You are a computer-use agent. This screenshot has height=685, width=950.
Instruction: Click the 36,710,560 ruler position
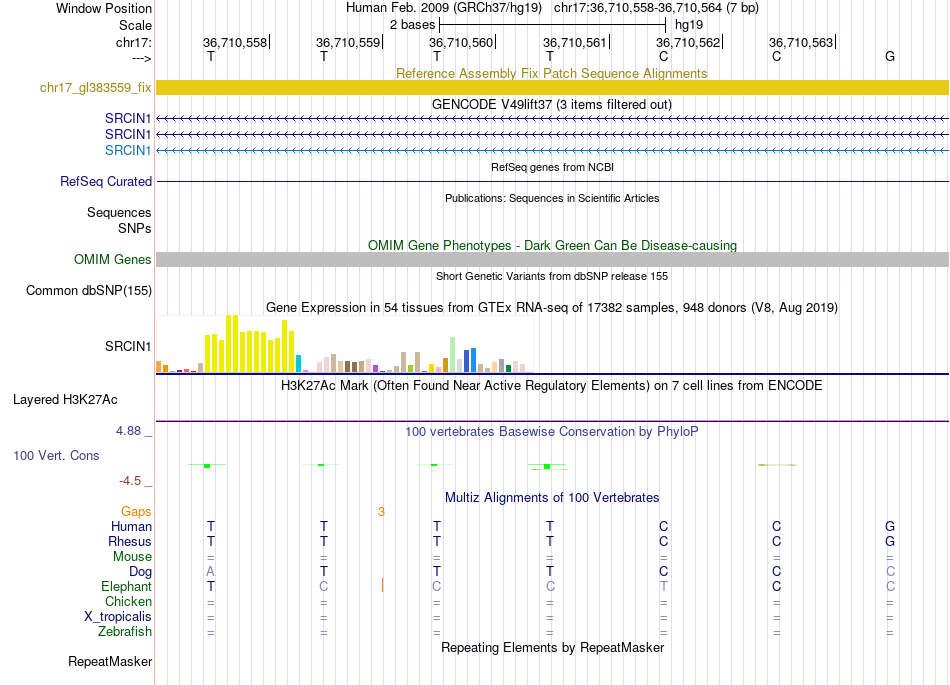461,42
